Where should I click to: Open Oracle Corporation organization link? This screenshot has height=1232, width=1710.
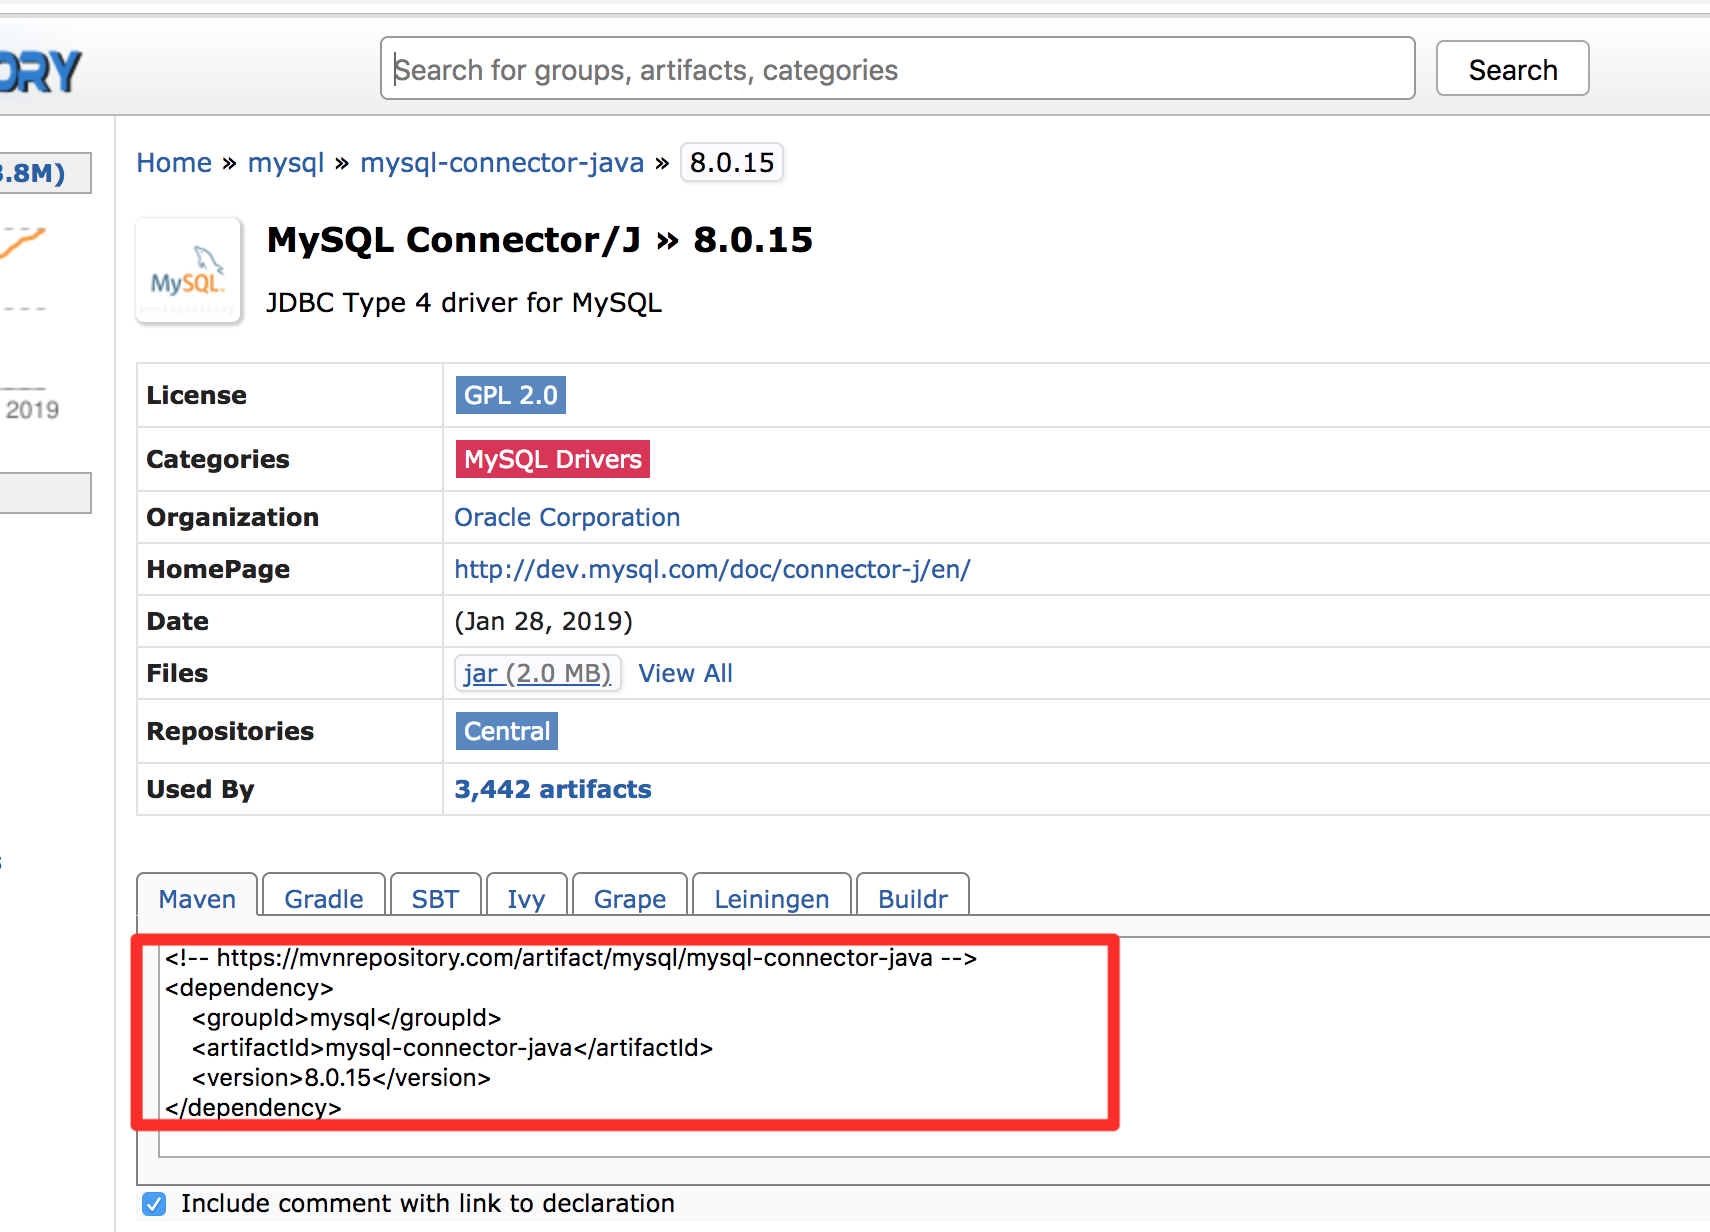pyautogui.click(x=567, y=517)
